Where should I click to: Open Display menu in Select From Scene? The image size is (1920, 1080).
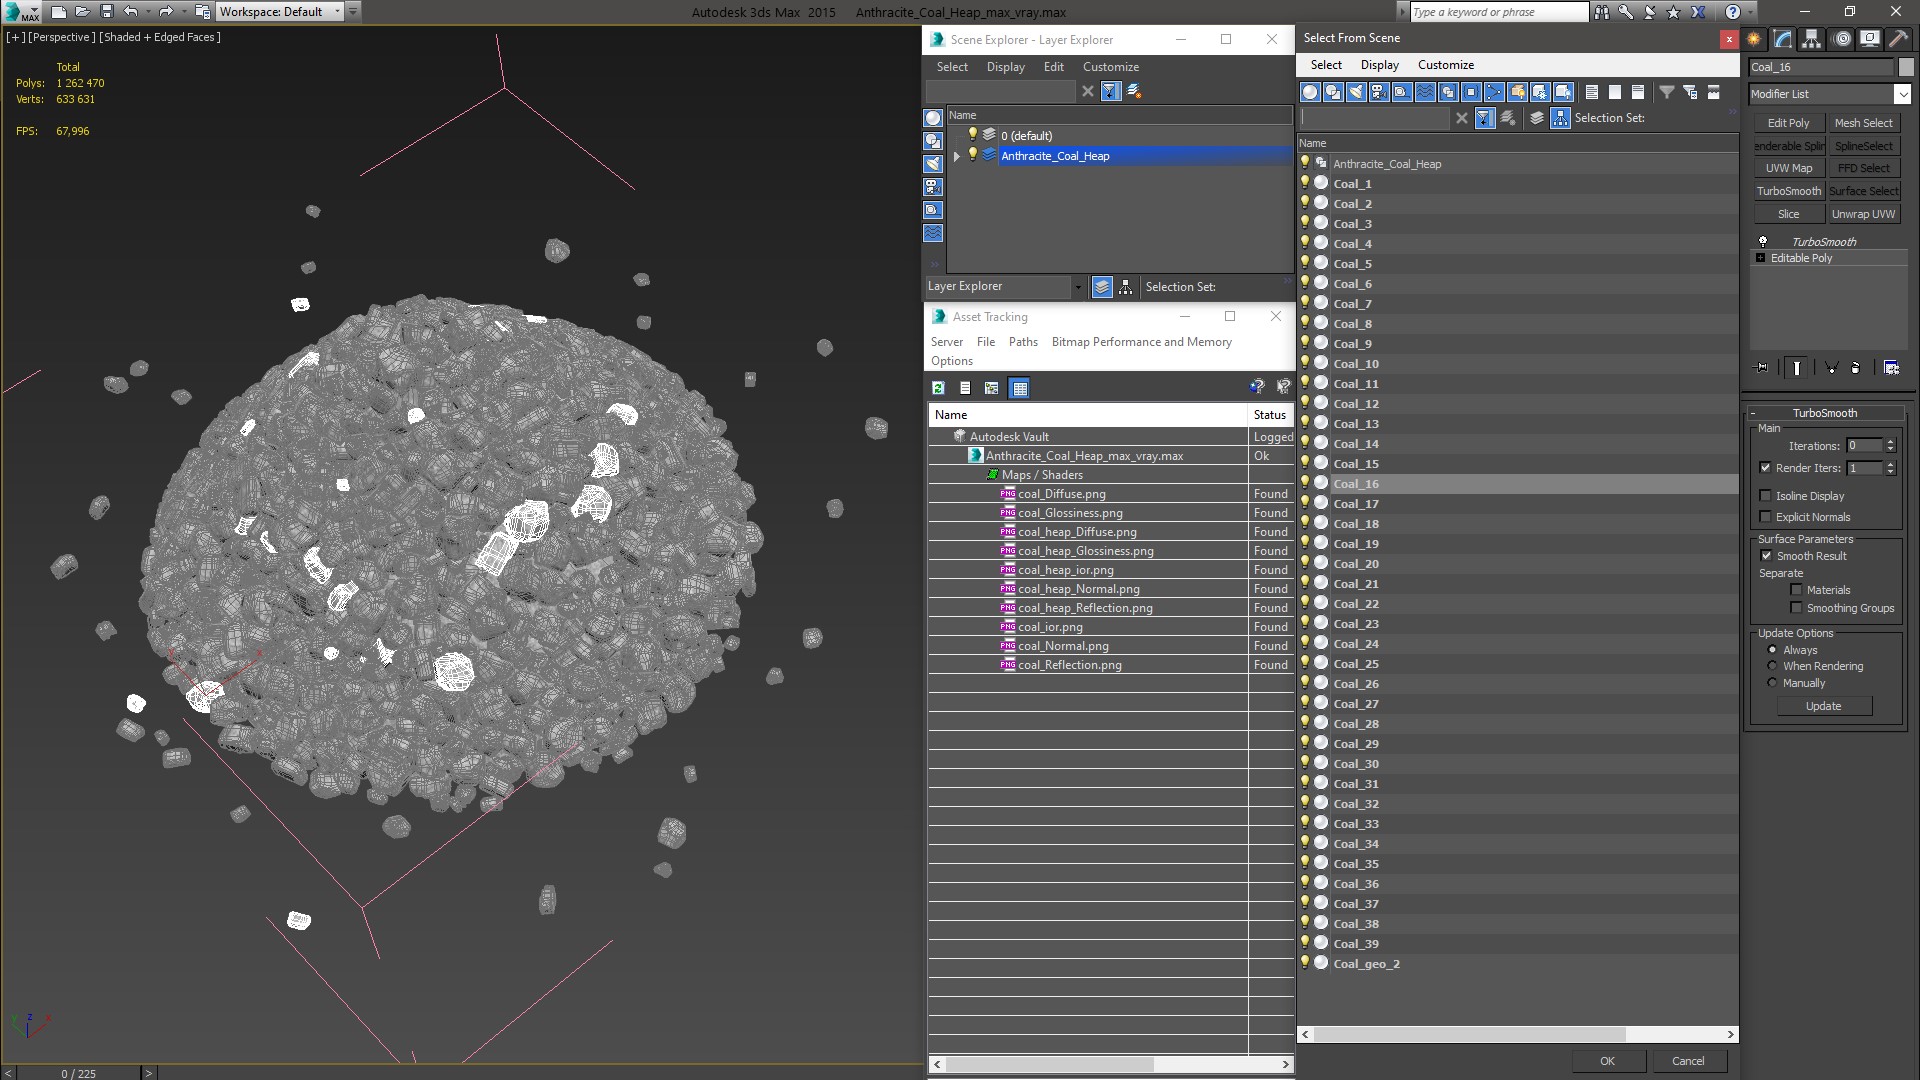pos(1379,65)
